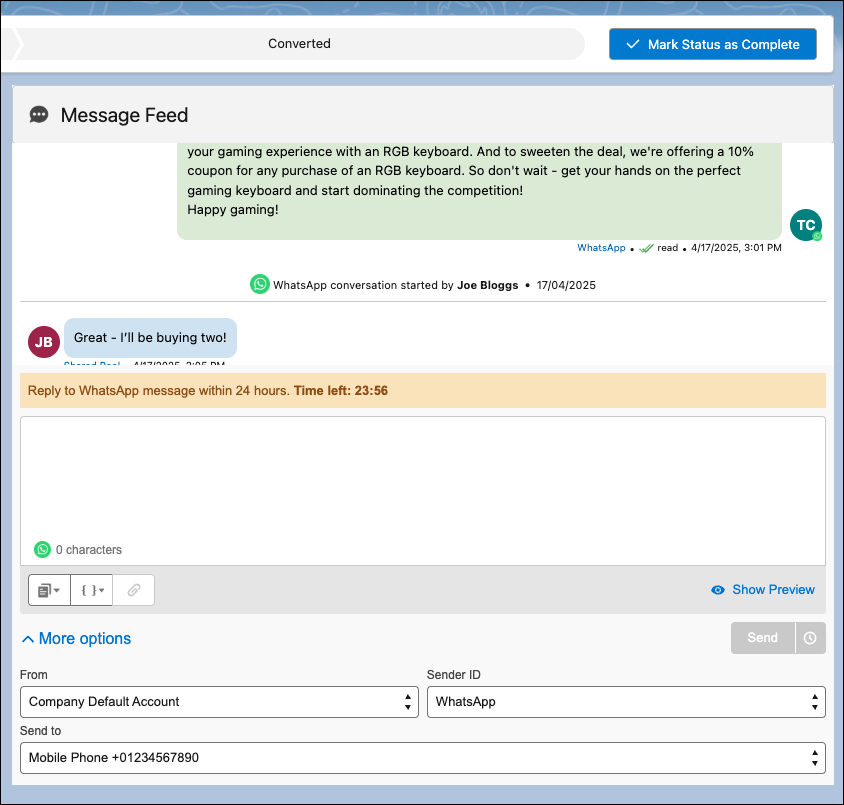The image size is (844, 805).
Task: Open the Joe Bloggs link
Action: tap(487, 284)
